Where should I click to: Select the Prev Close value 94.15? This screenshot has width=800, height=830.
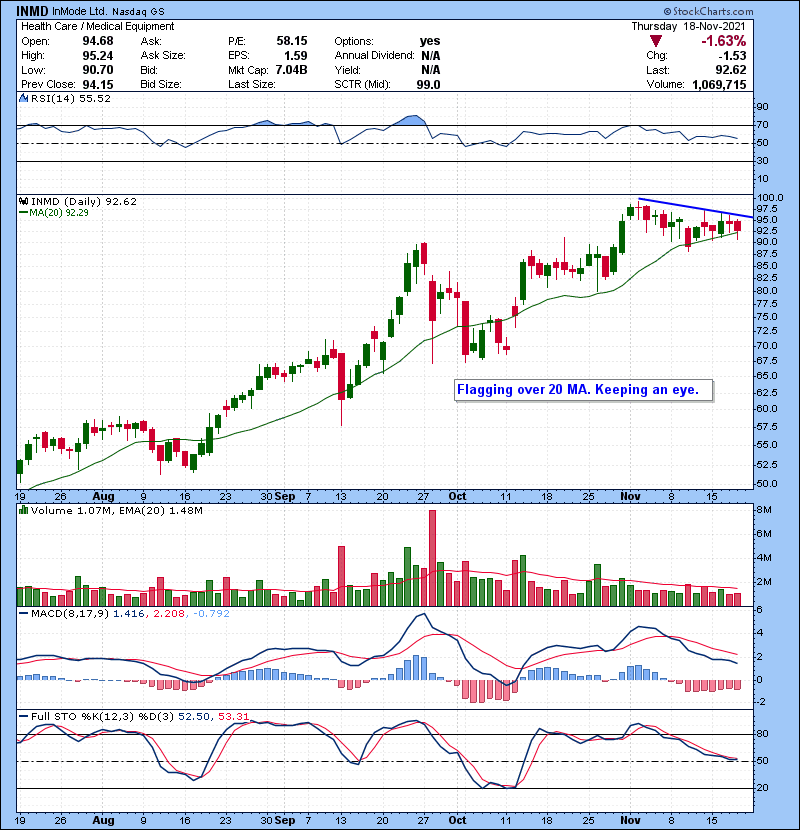98,85
